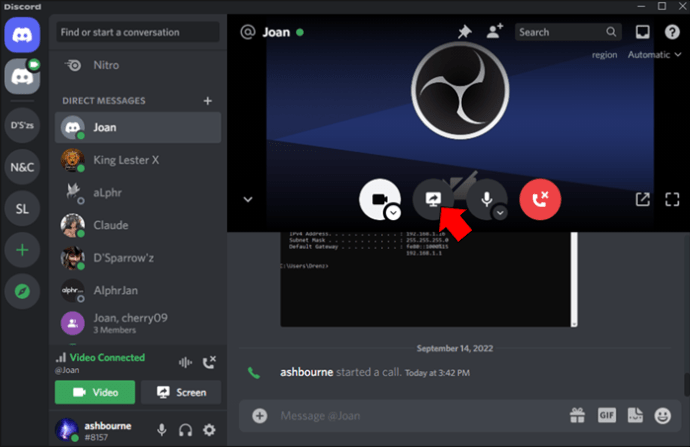Mute microphone in call controls
Viewport: 690px width, 447px height.
click(x=486, y=199)
